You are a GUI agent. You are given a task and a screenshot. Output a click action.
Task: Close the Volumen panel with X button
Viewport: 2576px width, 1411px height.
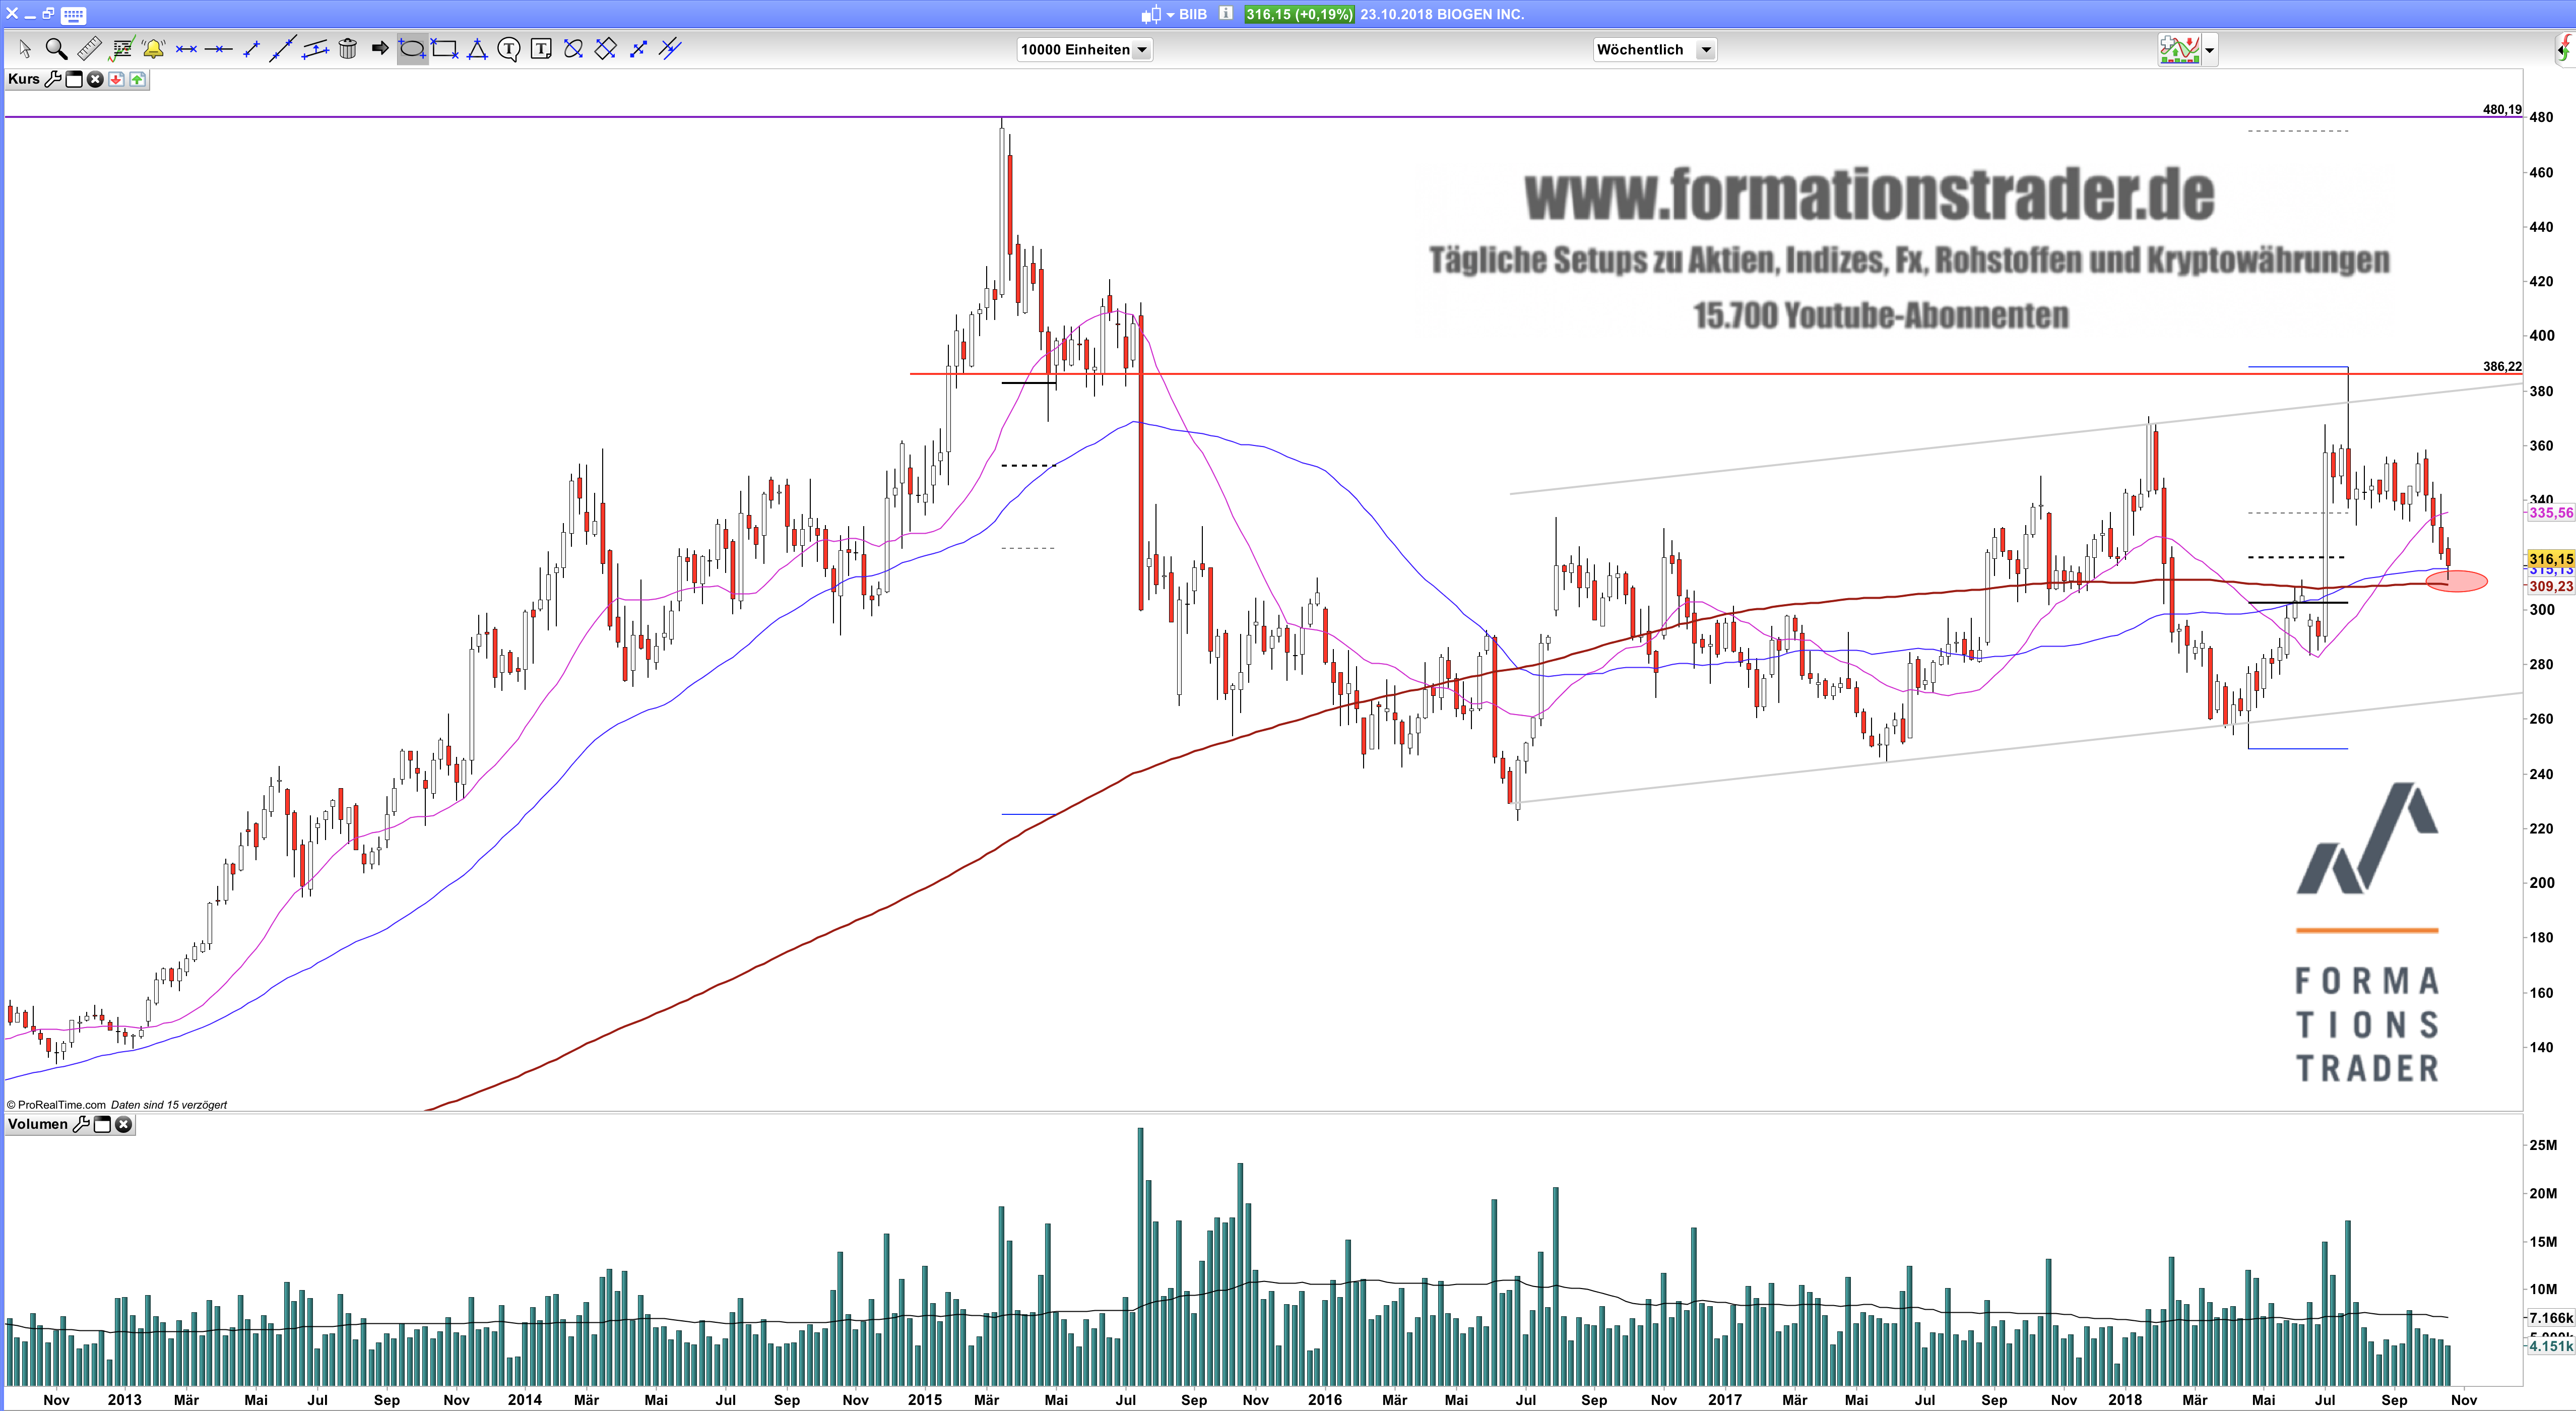(124, 1124)
